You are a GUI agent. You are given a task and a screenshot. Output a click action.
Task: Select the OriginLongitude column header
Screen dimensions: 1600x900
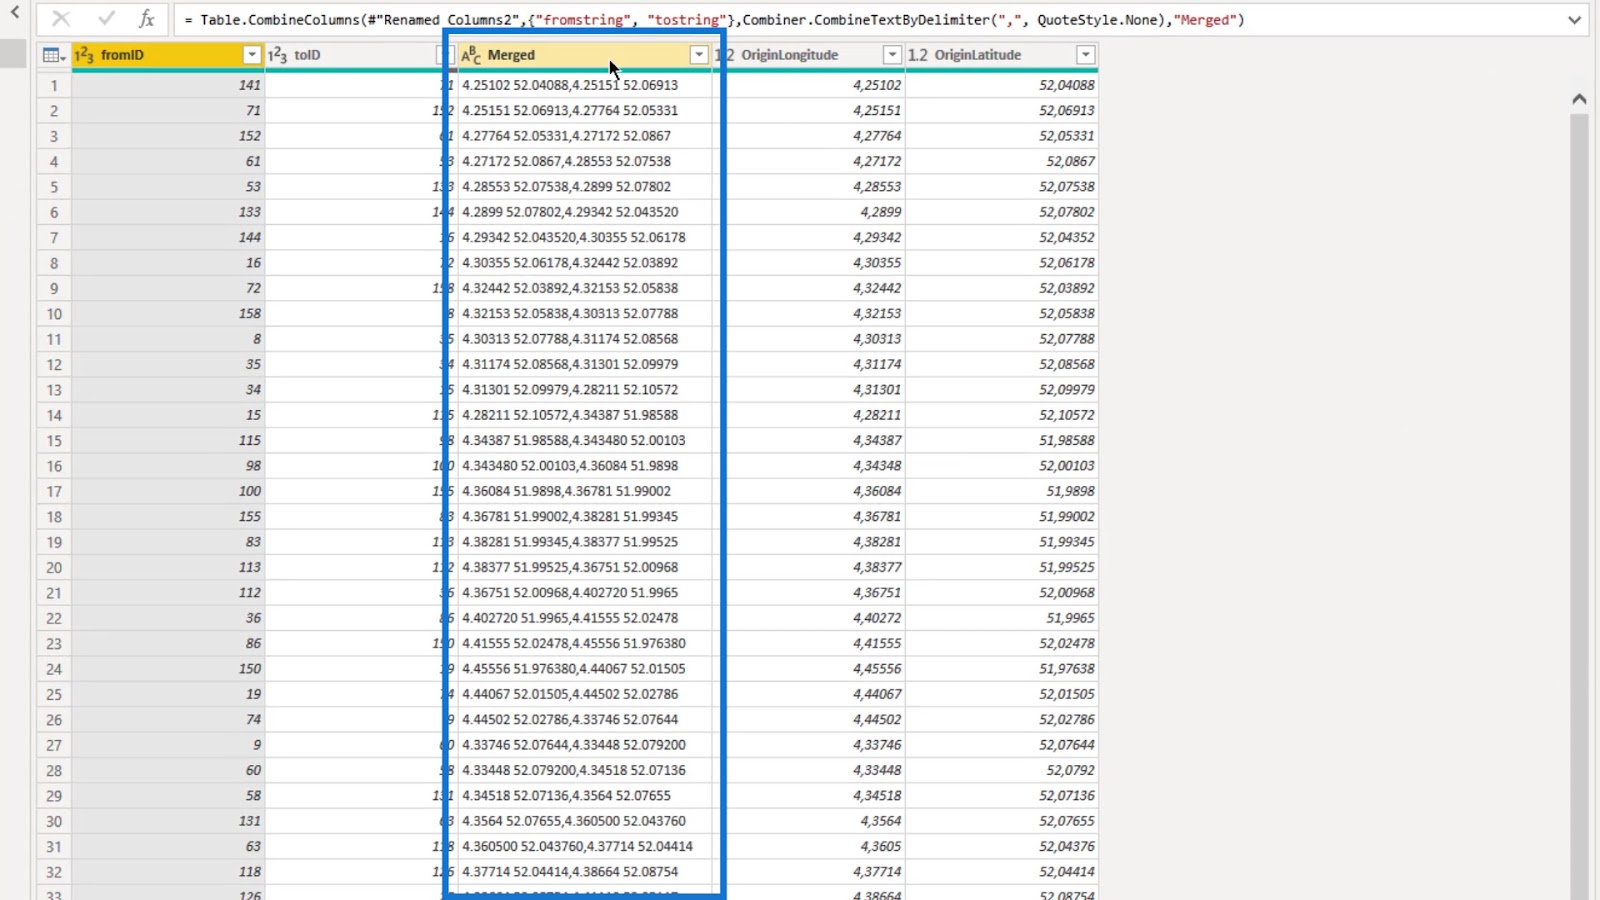point(808,55)
